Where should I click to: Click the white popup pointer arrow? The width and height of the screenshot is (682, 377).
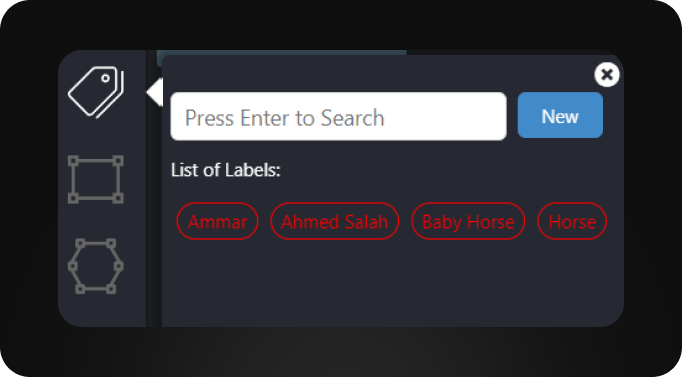point(154,92)
